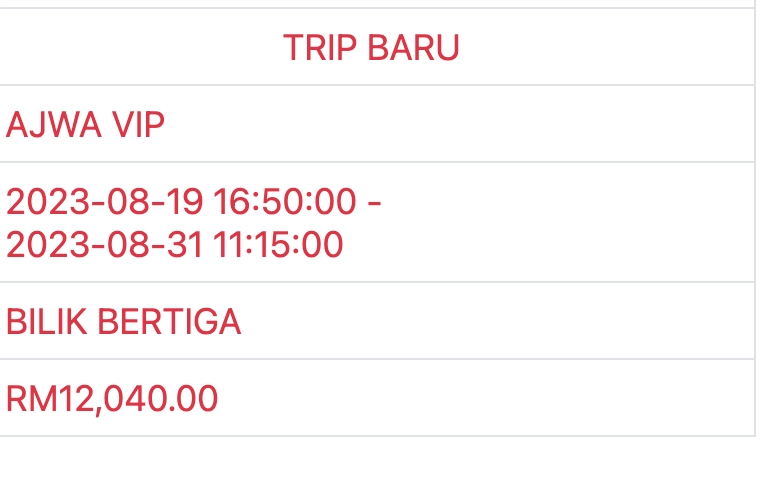The width and height of the screenshot is (781, 490).
Task: Click empty space right of RM12,040.00
Action: point(480,399)
